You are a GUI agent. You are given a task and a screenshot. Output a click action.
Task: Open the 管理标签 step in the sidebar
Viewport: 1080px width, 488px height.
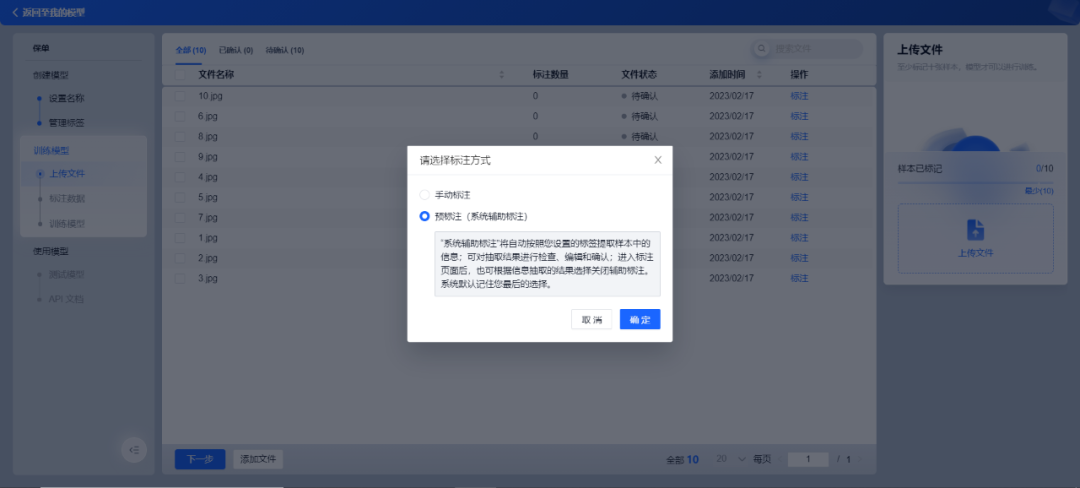coord(67,123)
